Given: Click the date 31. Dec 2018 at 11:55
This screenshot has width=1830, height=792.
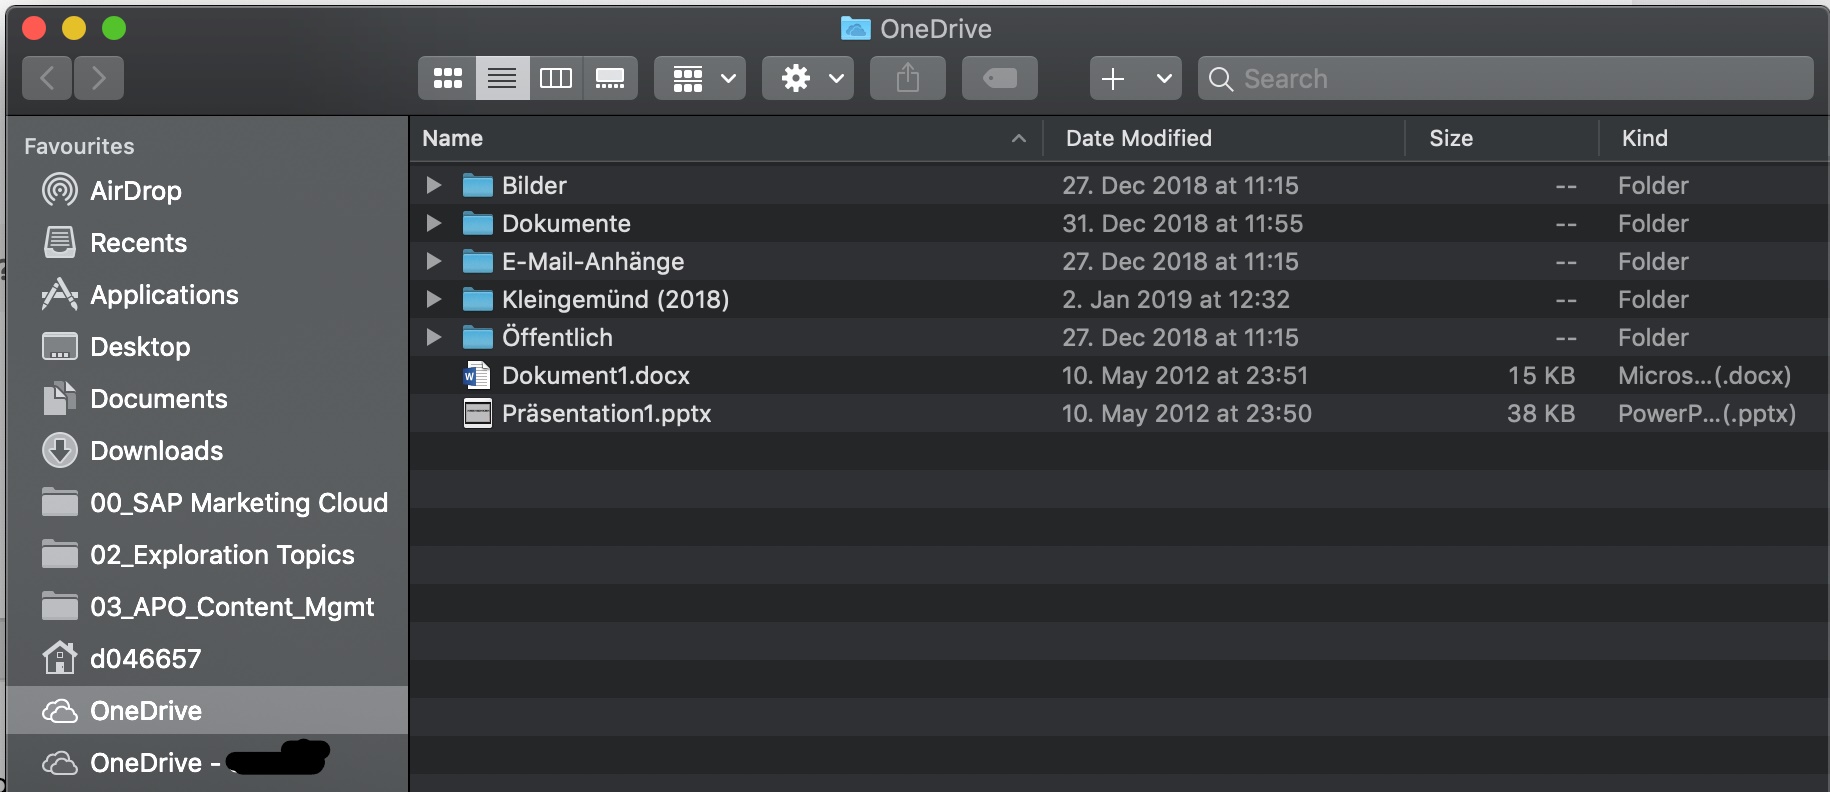Looking at the screenshot, I should pyautogui.click(x=1183, y=223).
